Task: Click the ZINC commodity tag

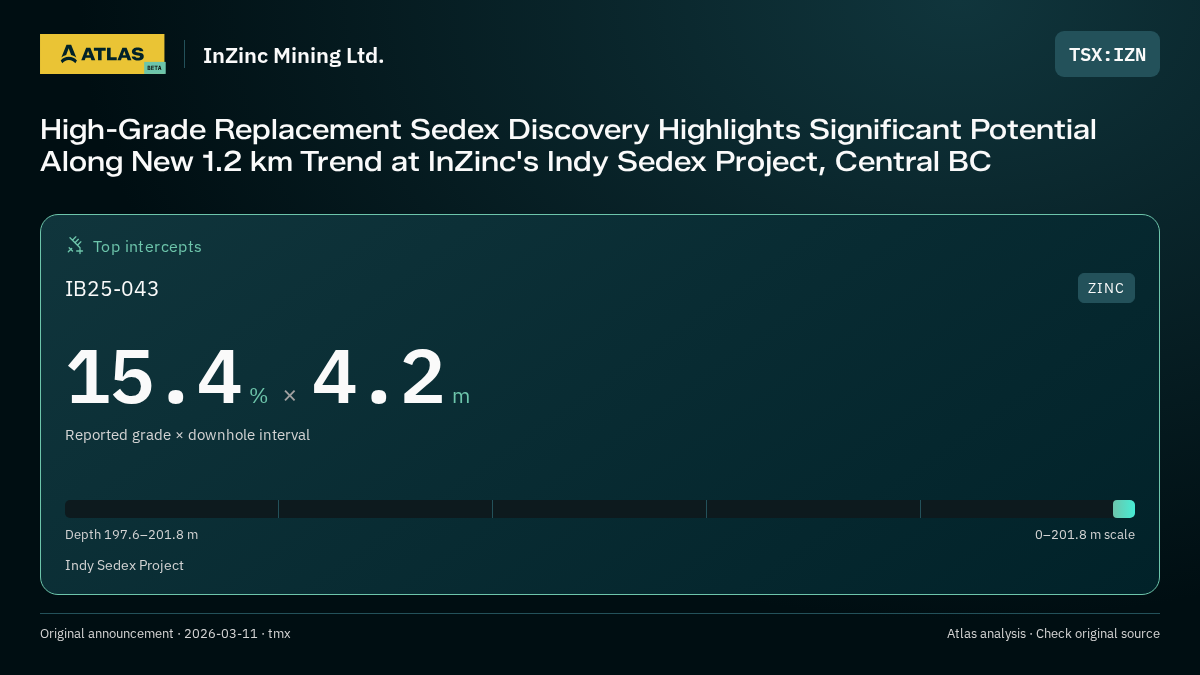Action: (1106, 288)
